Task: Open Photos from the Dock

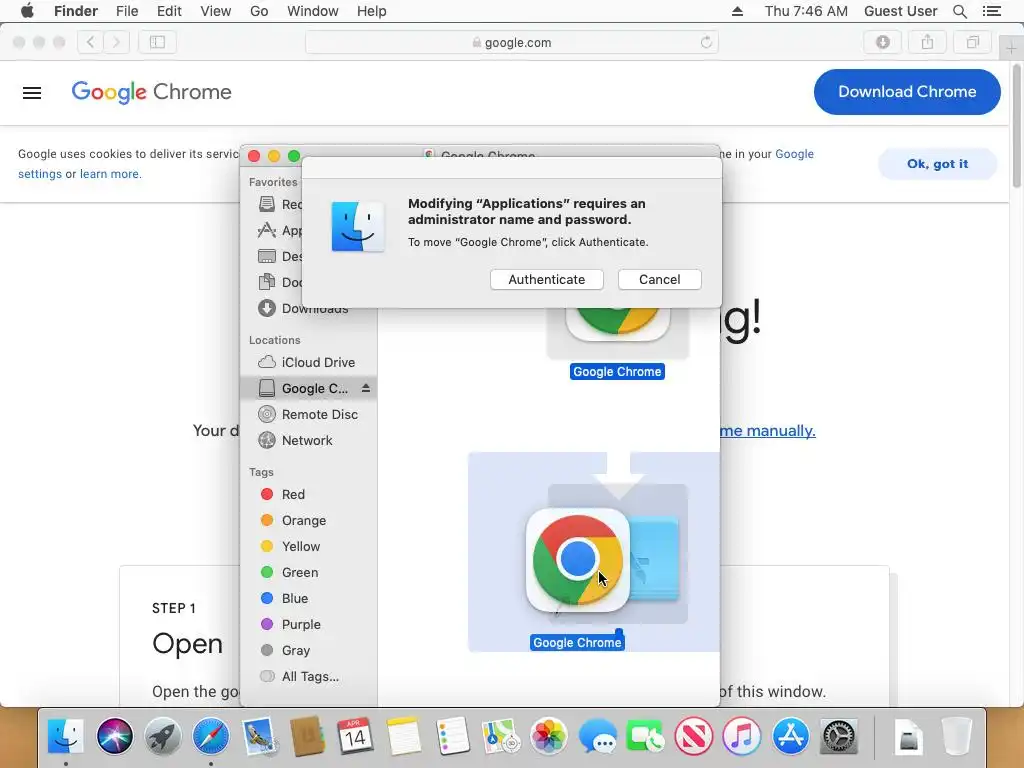Action: 549,737
